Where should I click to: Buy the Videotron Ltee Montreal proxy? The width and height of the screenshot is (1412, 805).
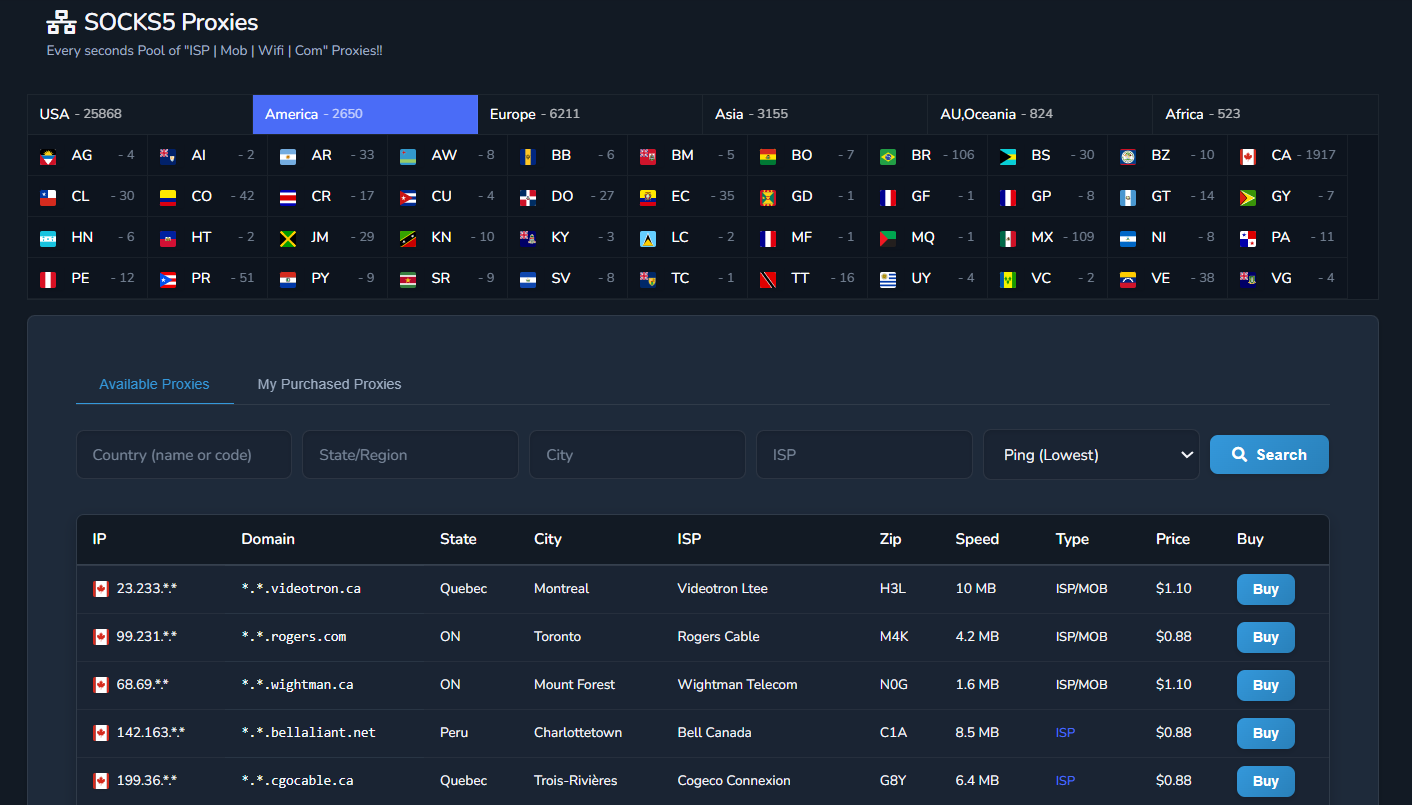coord(1265,589)
